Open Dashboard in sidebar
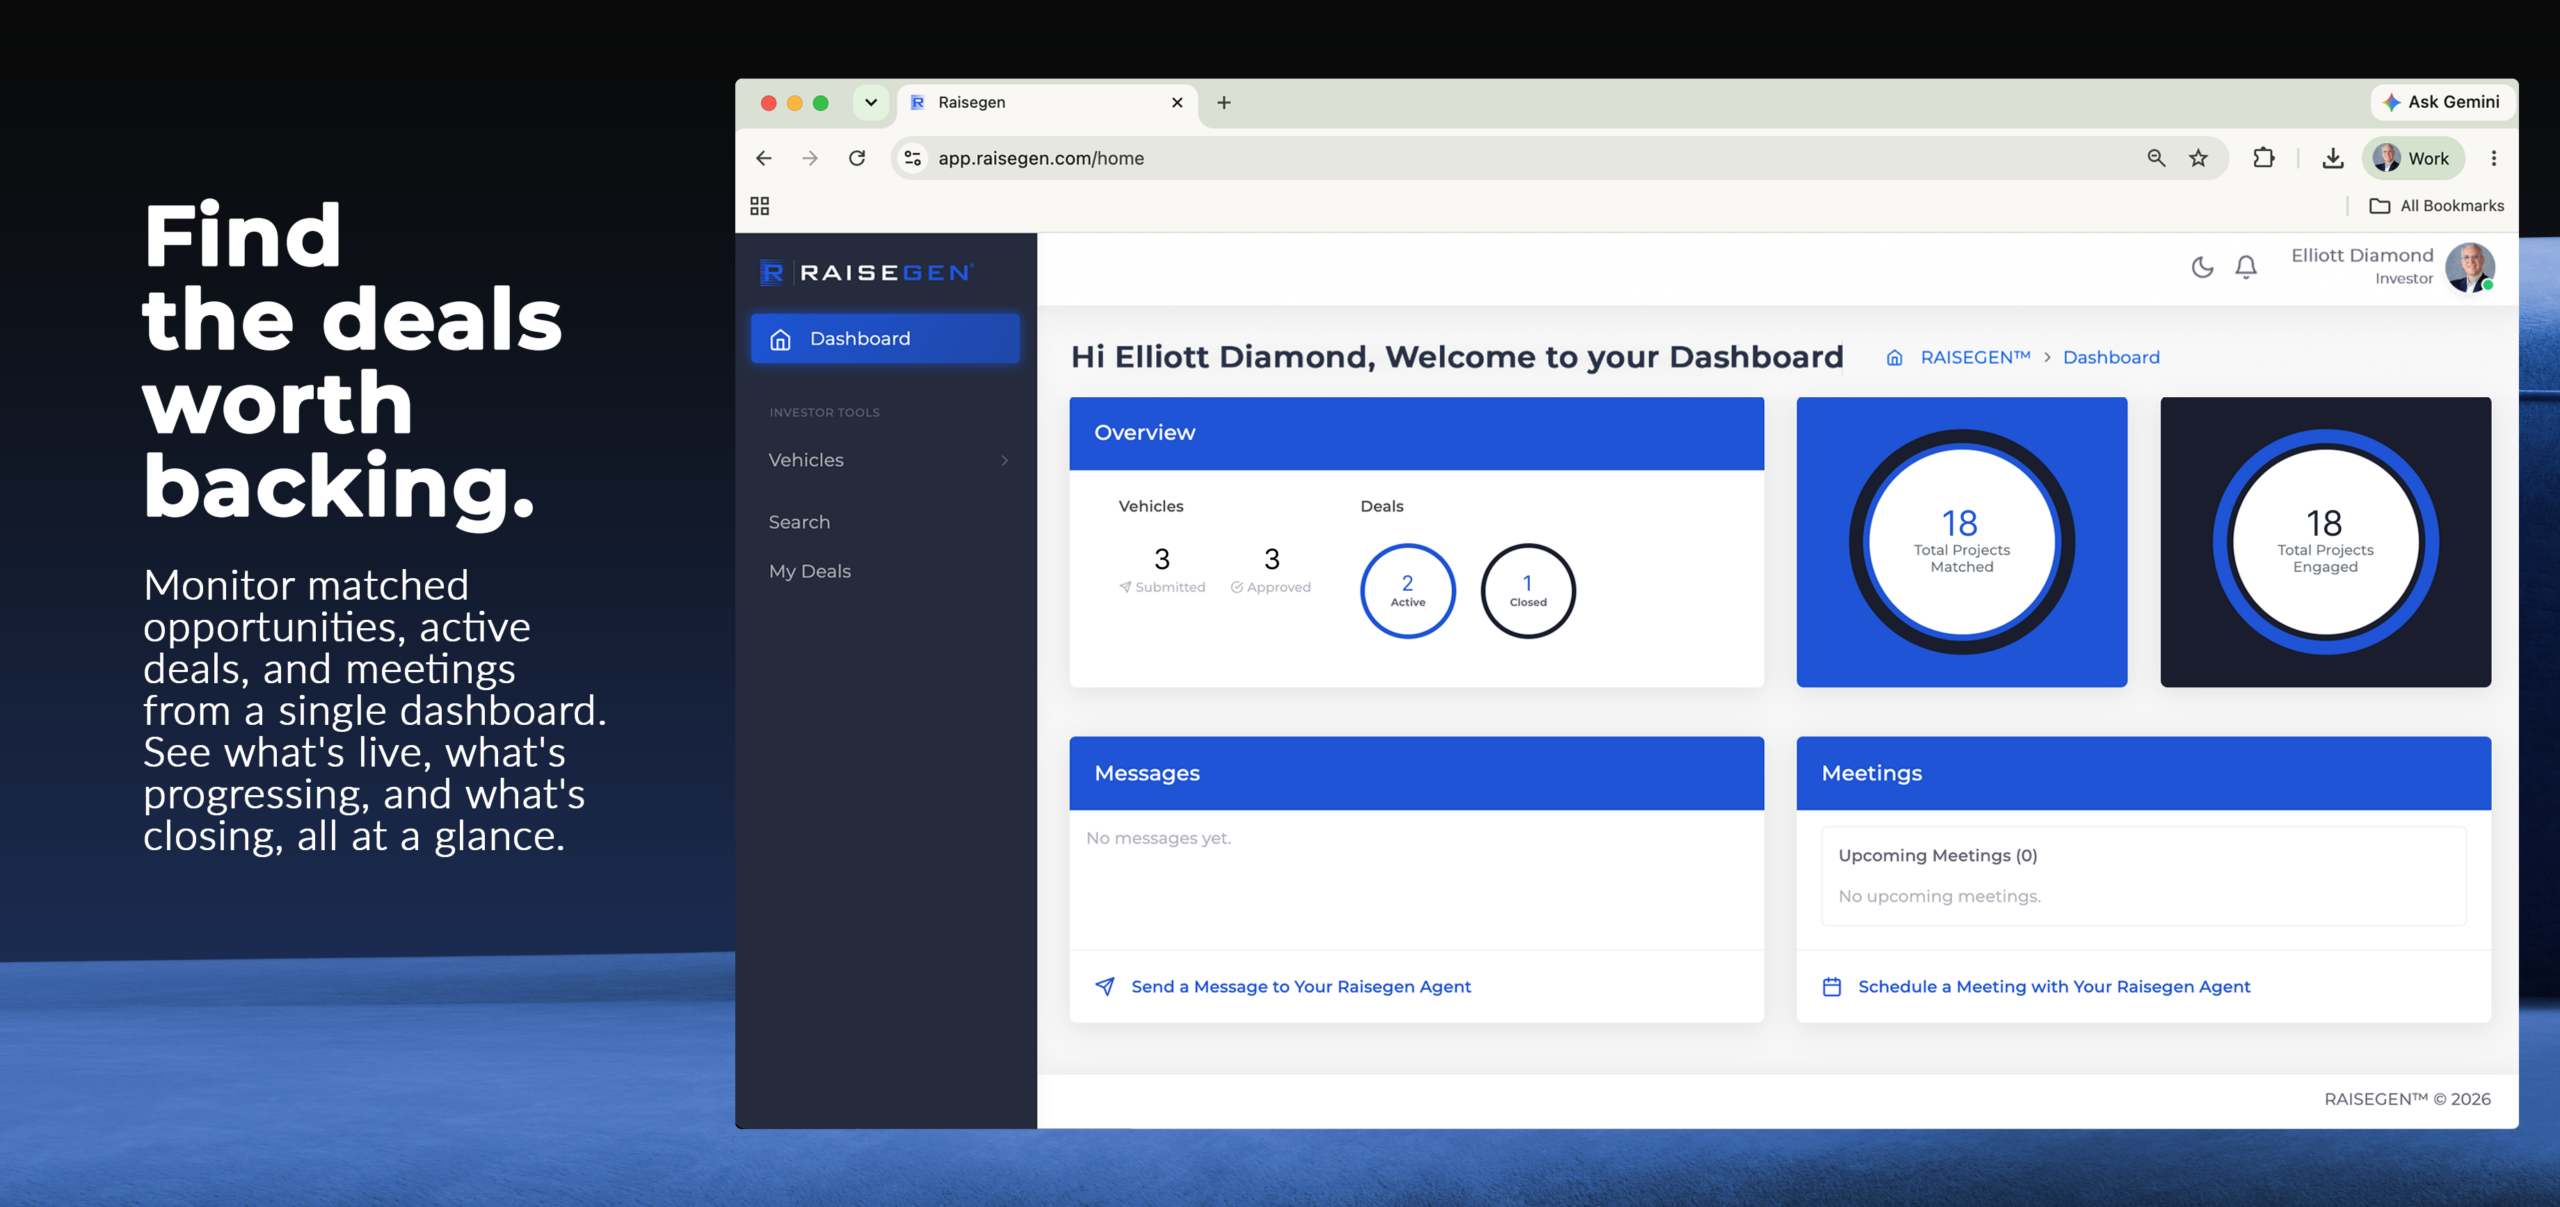 [x=885, y=338]
